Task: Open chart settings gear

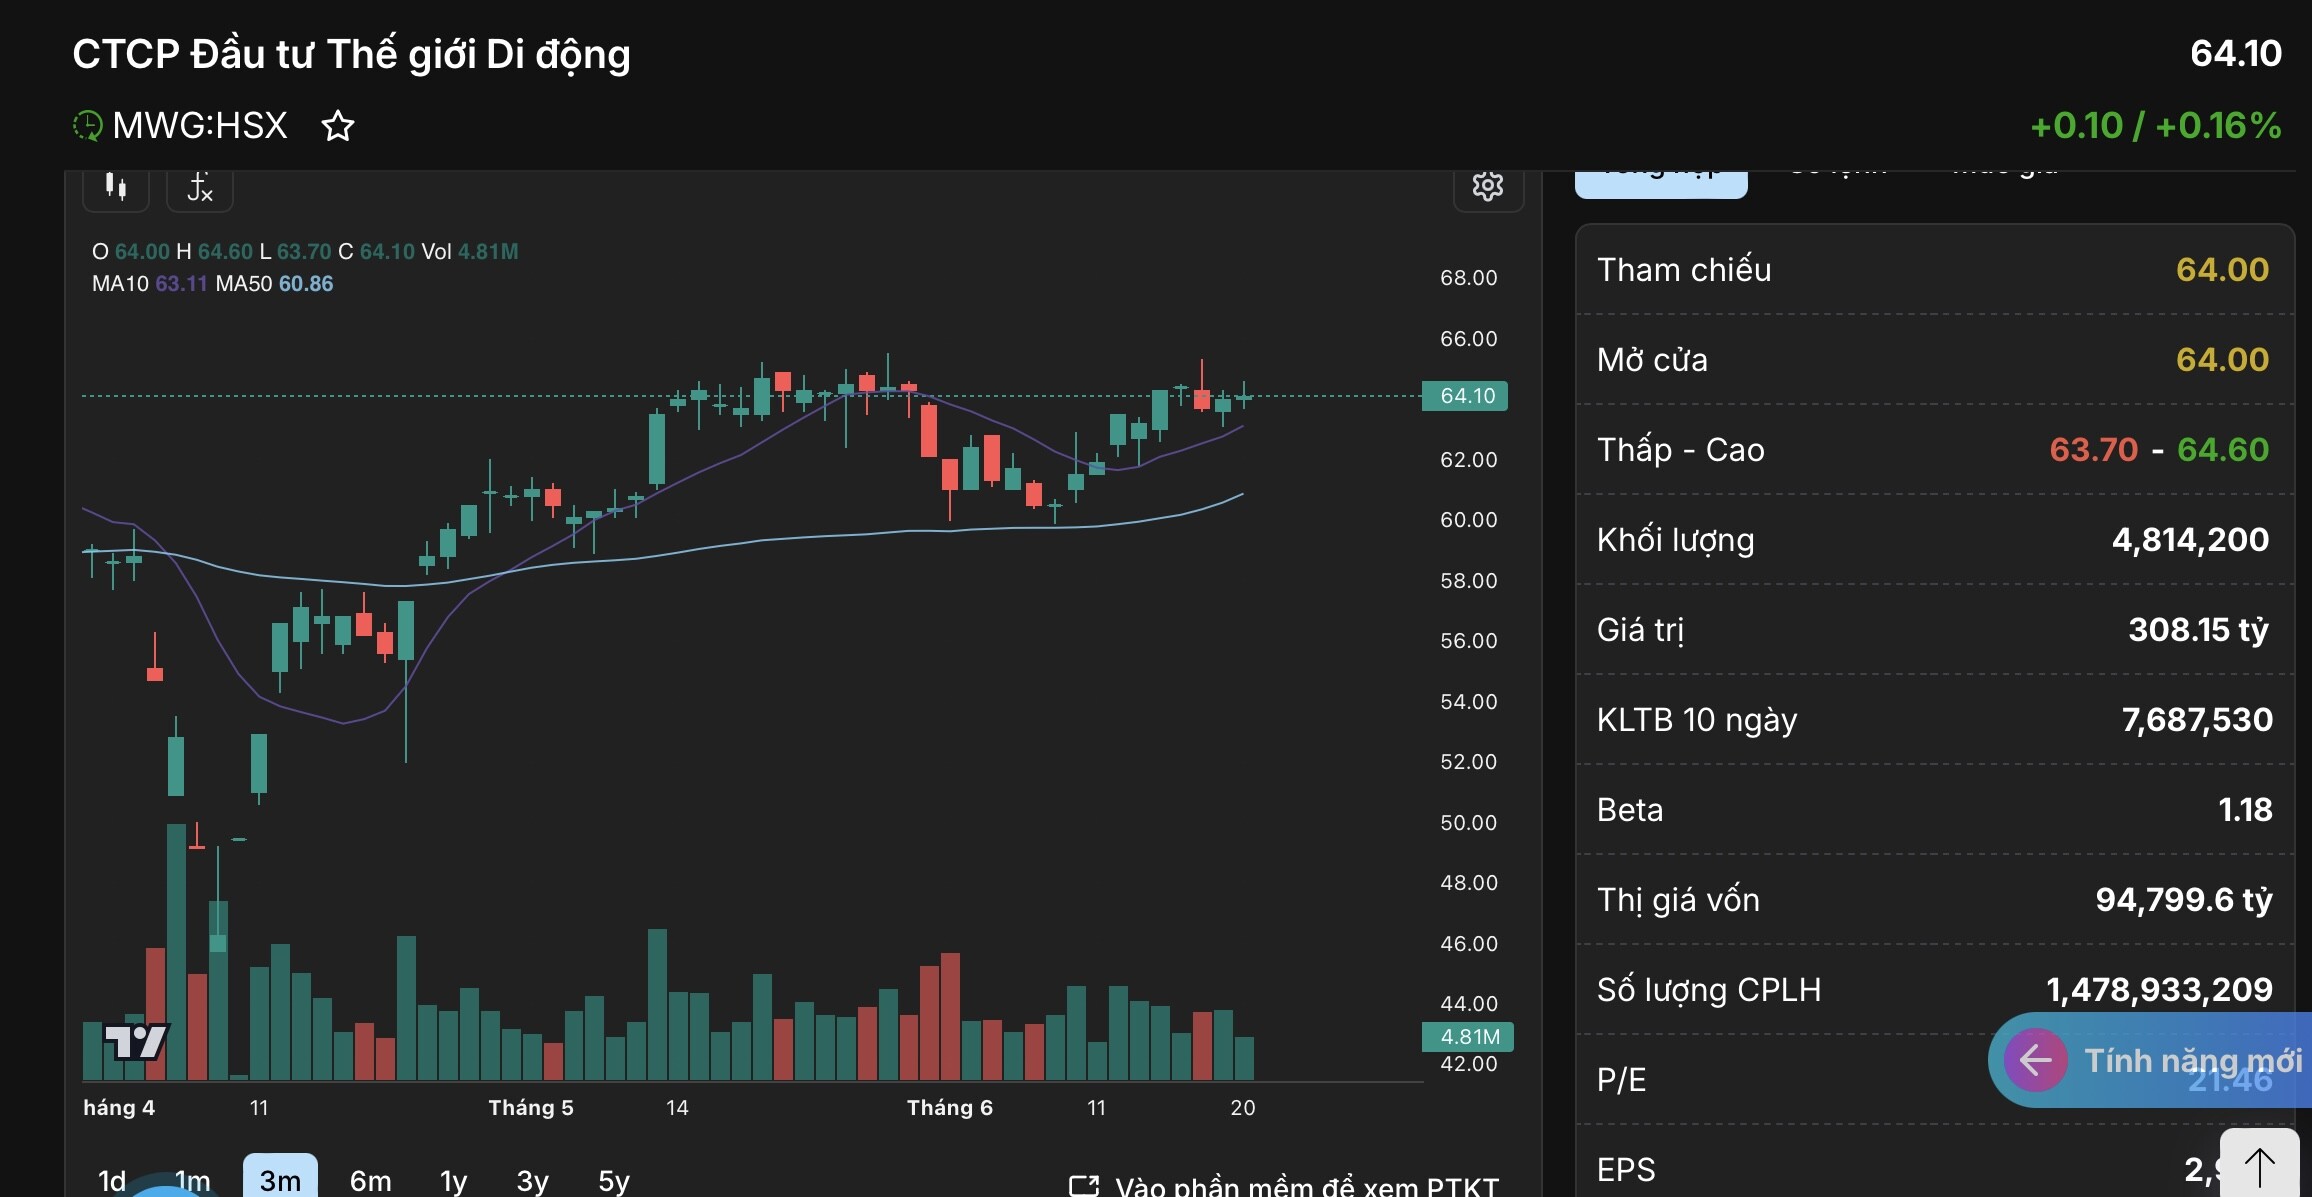Action: 1487,186
